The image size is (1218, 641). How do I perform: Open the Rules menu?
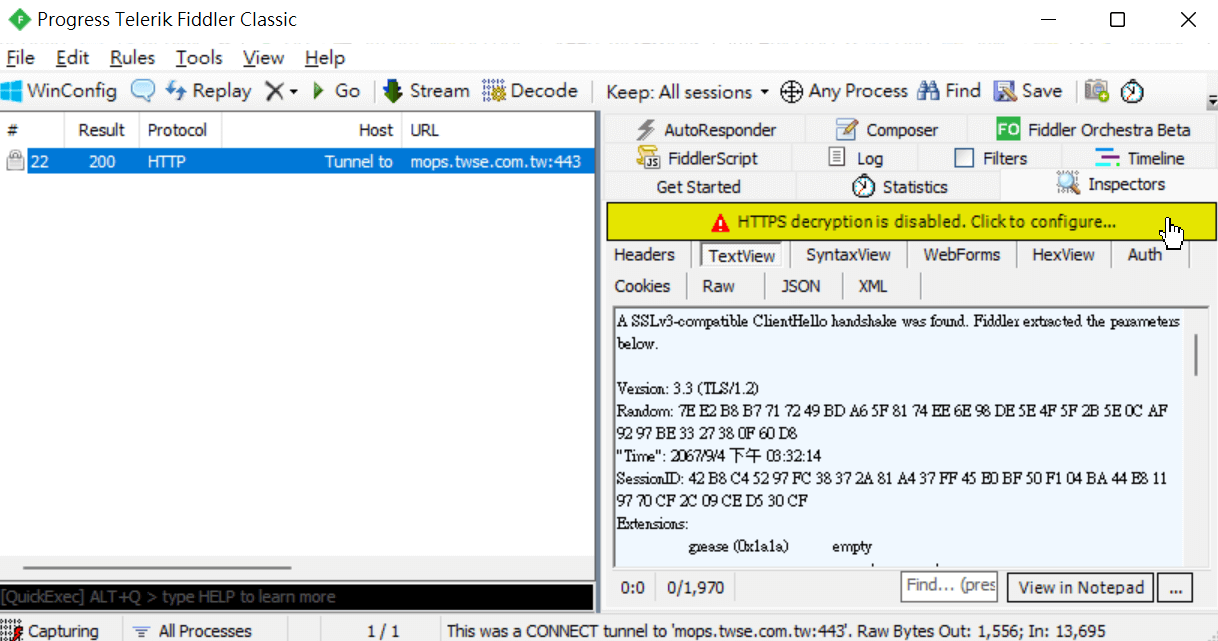click(132, 58)
